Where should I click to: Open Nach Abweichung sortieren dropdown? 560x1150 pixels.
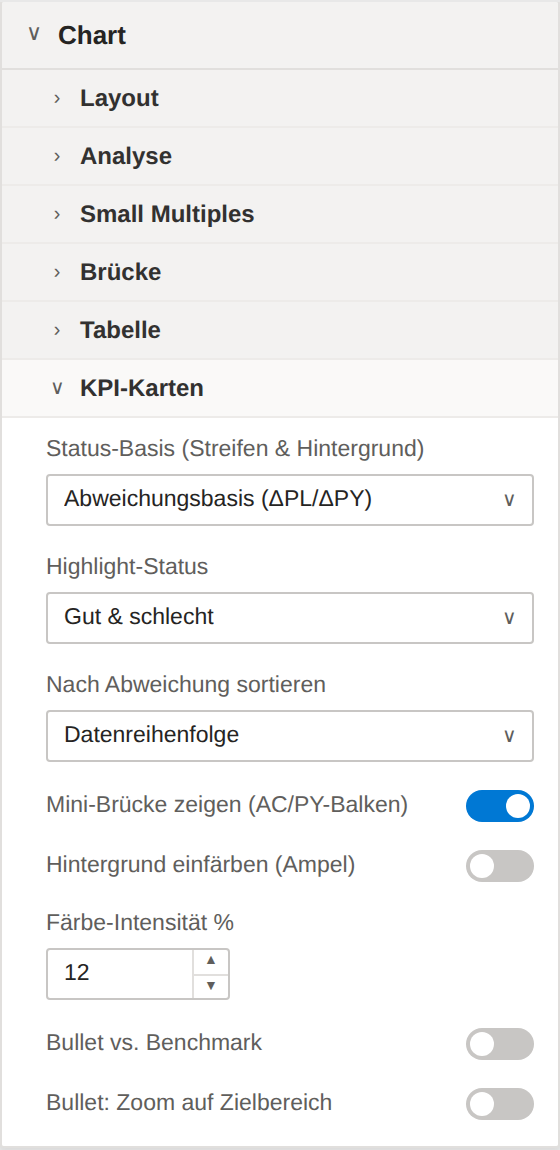tap(290, 735)
